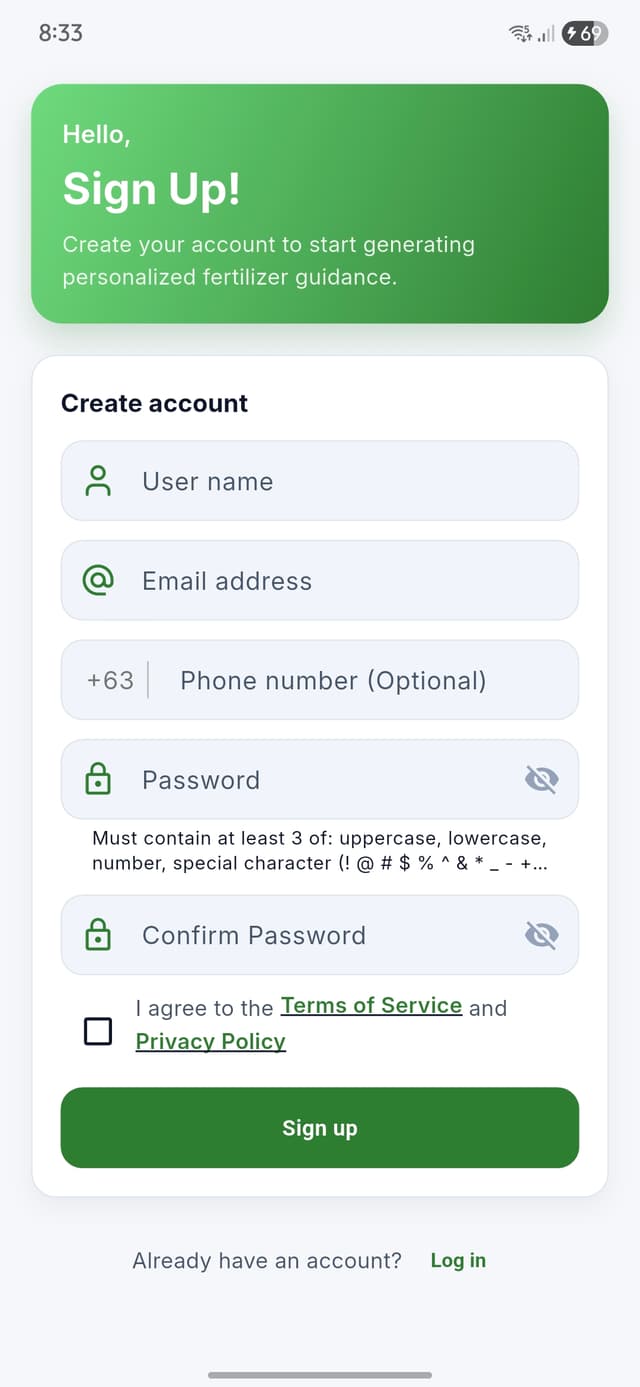Select the Email address field

(x=320, y=580)
